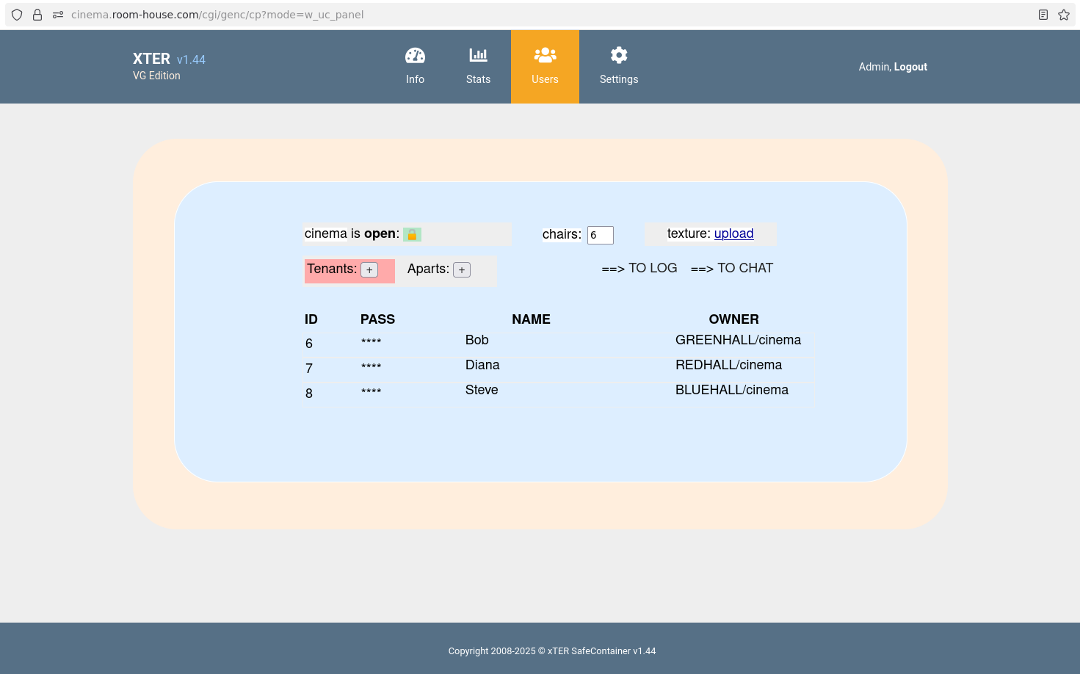Click the browser URL address text

click(x=217, y=15)
